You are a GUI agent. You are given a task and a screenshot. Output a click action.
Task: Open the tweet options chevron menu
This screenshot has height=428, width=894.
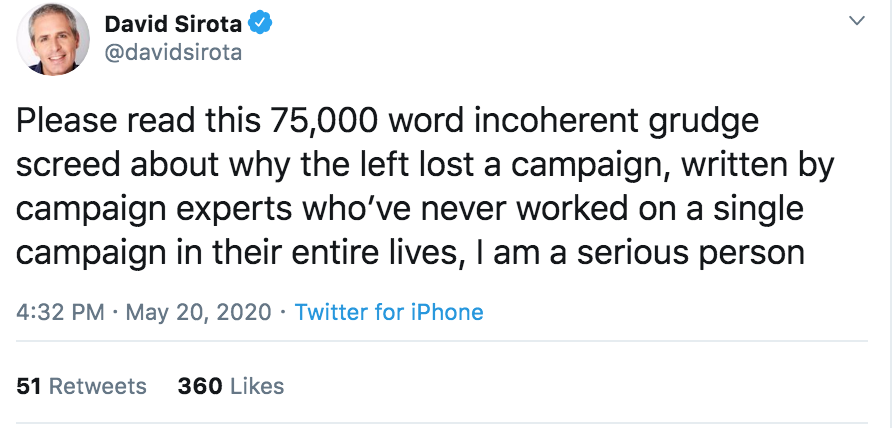857,20
